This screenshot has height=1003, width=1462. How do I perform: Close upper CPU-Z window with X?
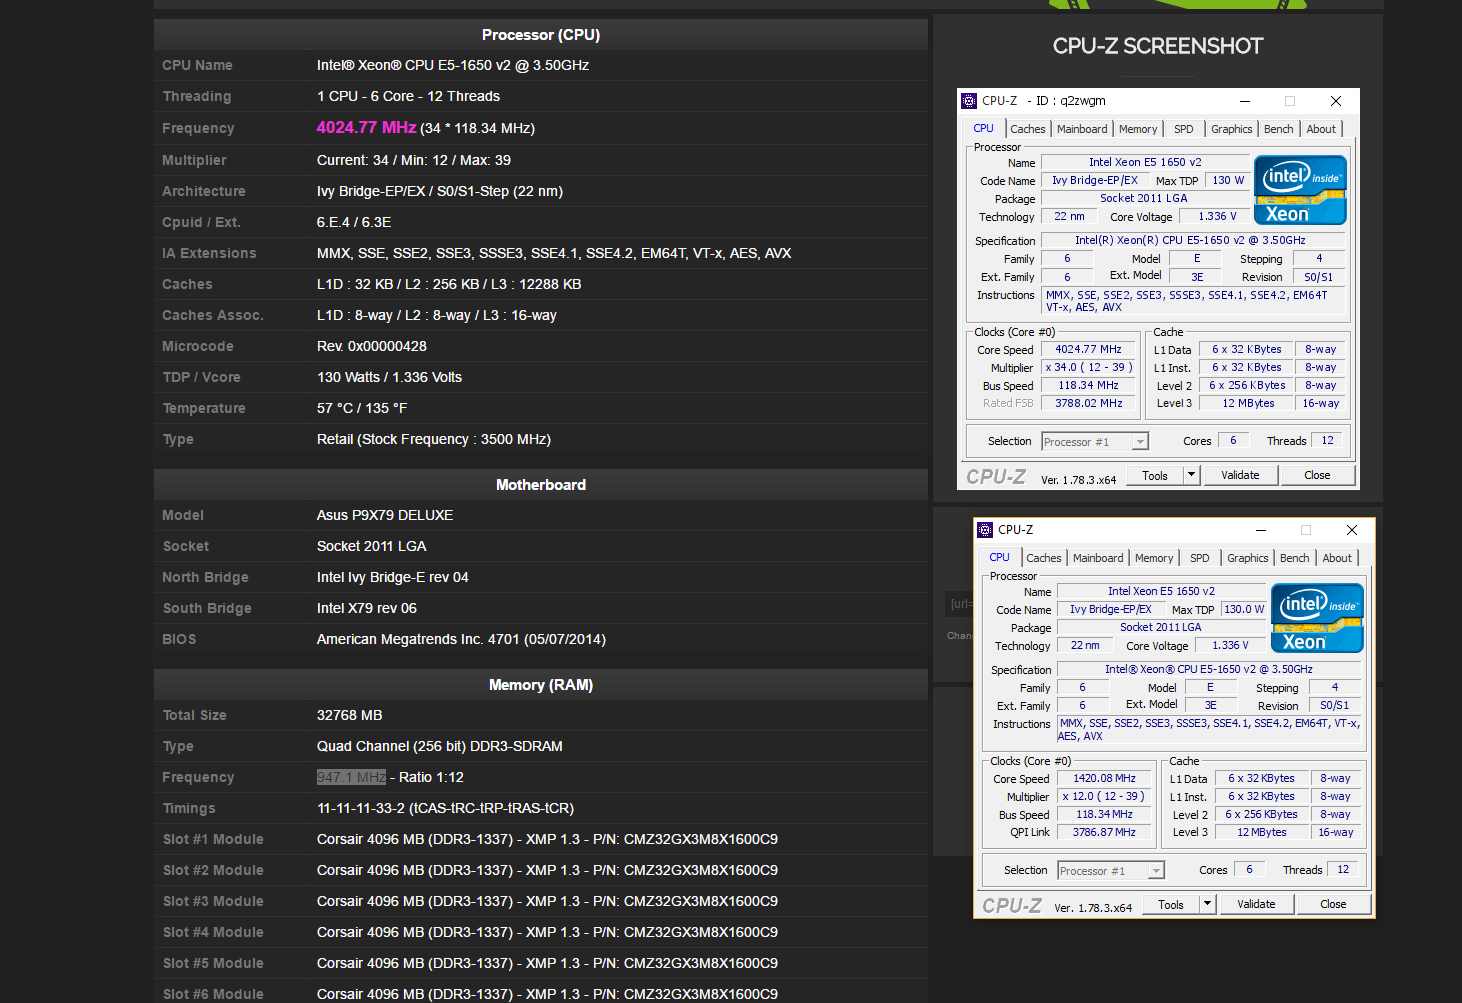tap(1335, 101)
